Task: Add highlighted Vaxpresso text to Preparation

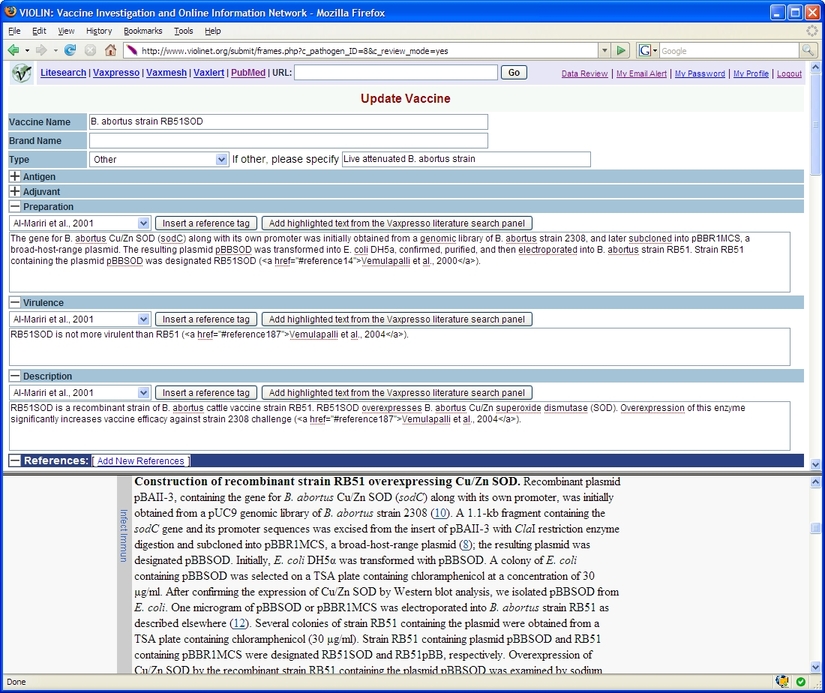Action: [x=397, y=223]
